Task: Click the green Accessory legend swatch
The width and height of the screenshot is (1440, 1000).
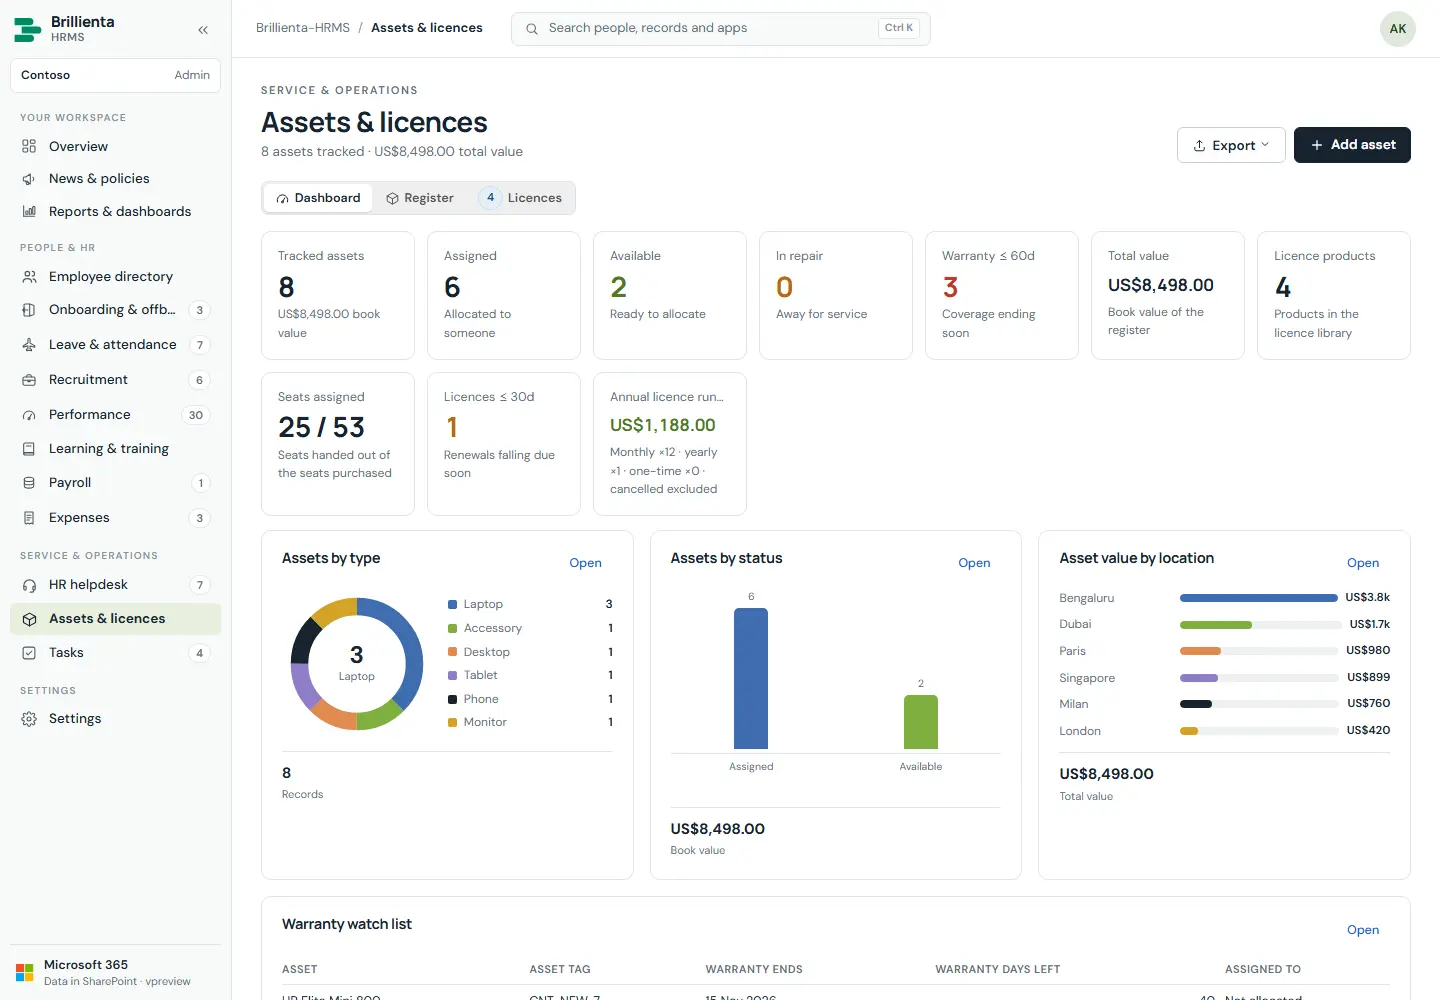Action: [x=453, y=628]
